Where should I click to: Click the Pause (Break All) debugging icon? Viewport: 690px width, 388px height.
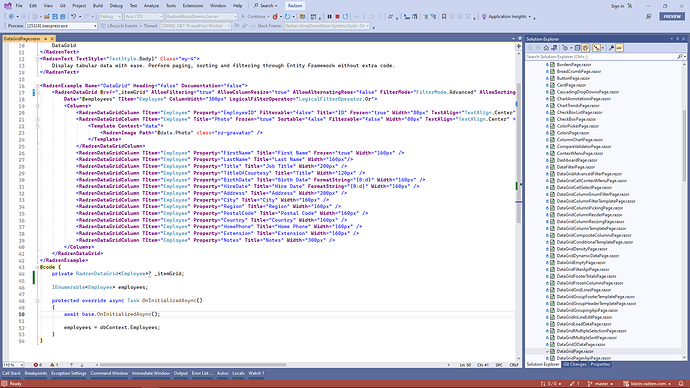pos(329,17)
